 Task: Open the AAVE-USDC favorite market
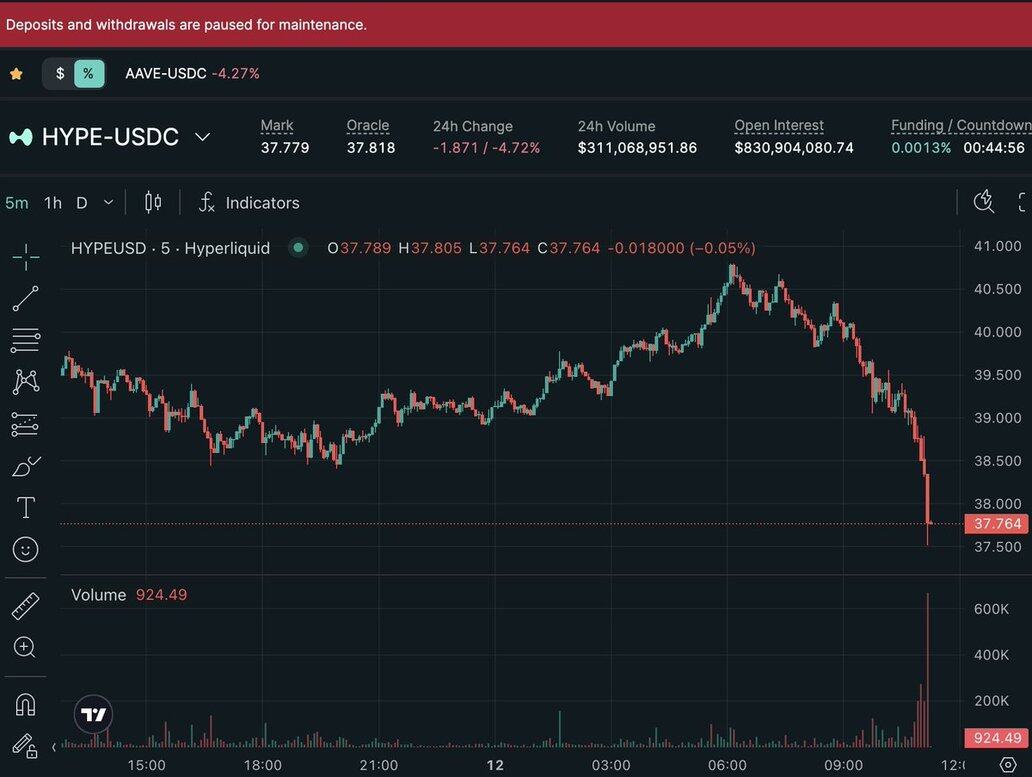(x=165, y=73)
